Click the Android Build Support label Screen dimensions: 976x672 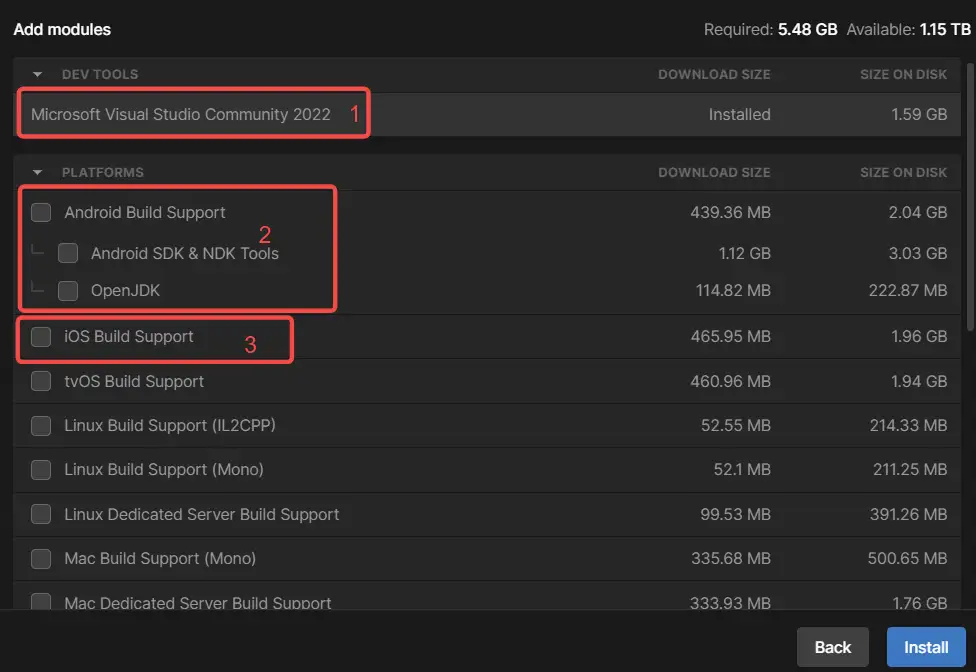click(x=145, y=212)
